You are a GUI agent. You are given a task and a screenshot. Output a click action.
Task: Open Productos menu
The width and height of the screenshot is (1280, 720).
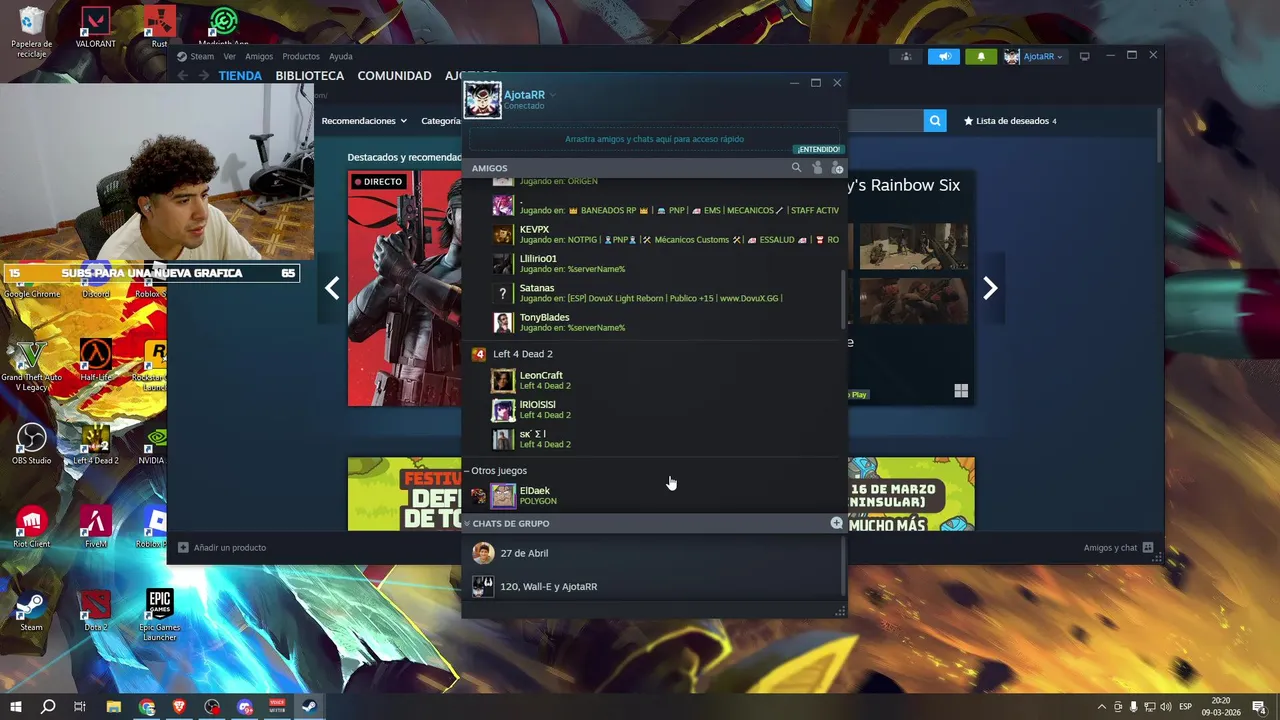point(301,56)
